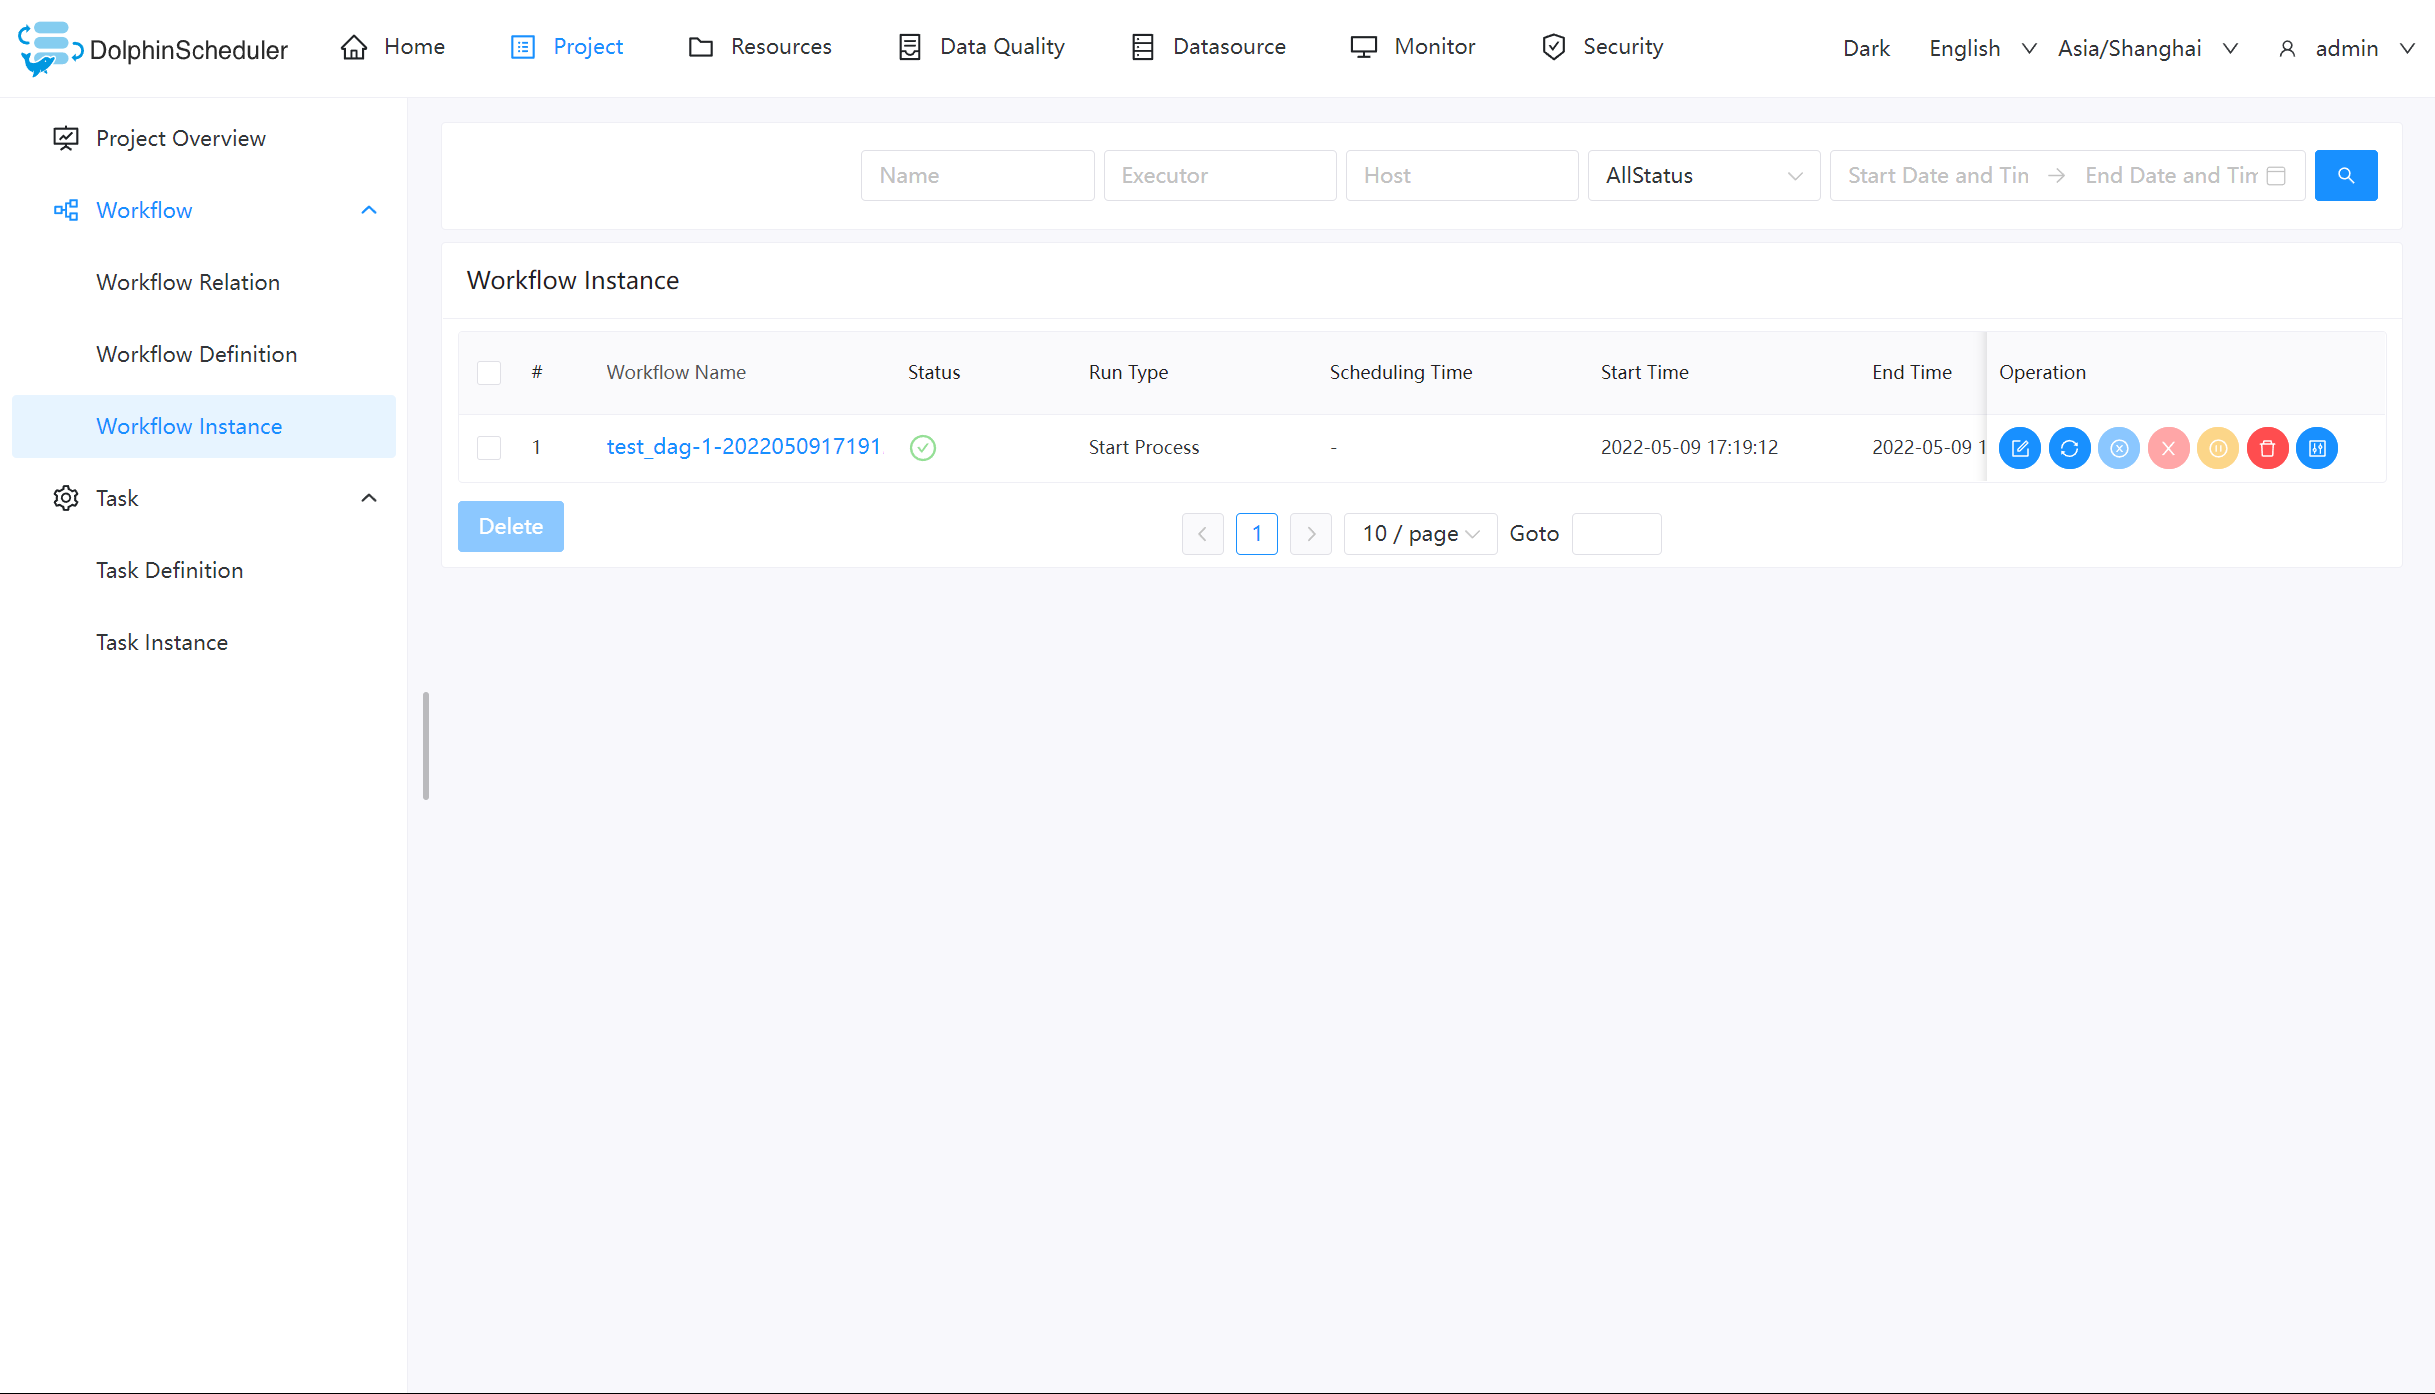Click the yellow pause operation icon
The height and width of the screenshot is (1394, 2435).
coord(2217,448)
